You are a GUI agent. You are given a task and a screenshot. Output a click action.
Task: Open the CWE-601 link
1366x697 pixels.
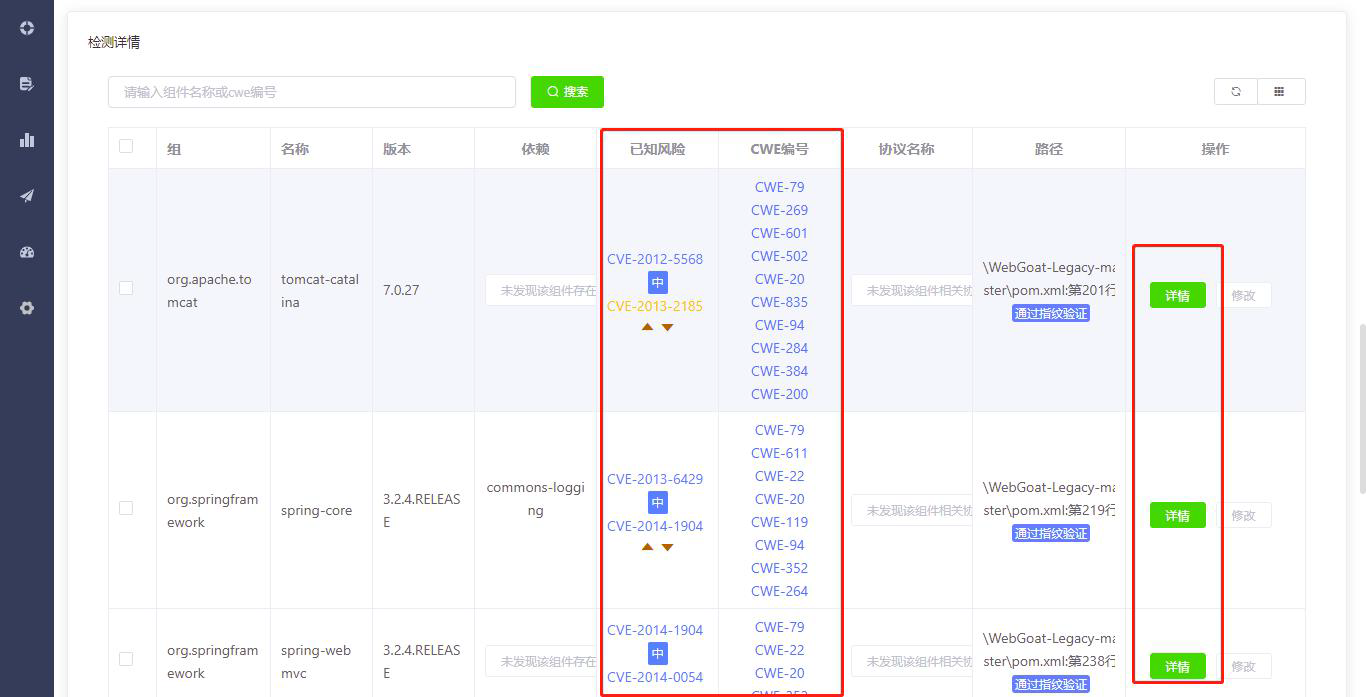point(780,233)
